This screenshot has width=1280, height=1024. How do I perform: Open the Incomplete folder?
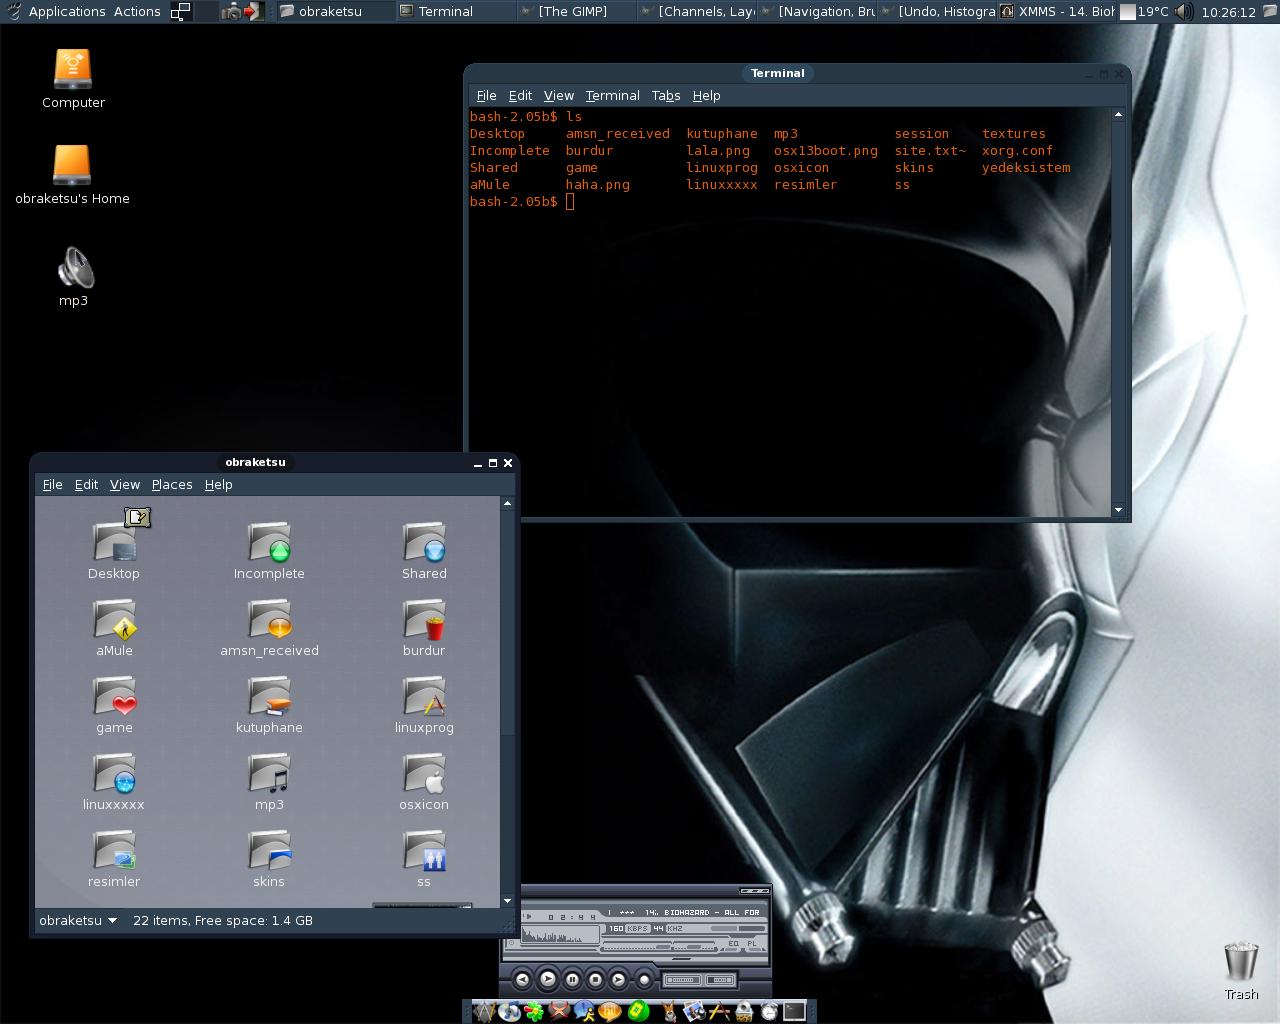click(269, 550)
